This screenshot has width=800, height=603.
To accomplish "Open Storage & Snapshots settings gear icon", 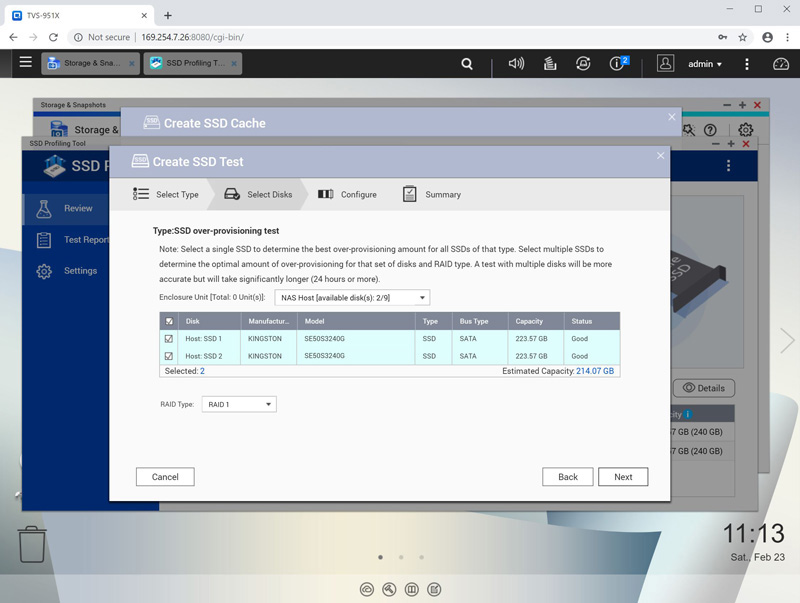I will [745, 130].
